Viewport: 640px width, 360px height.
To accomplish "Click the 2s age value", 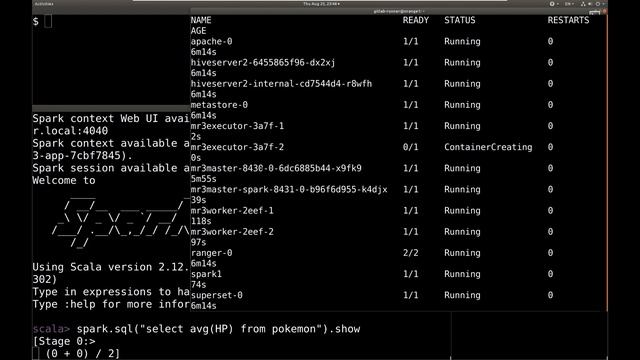I will point(196,137).
